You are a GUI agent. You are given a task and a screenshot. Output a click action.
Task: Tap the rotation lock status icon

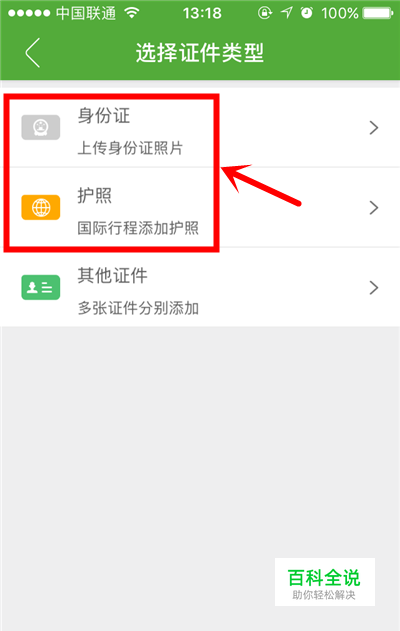point(265,13)
